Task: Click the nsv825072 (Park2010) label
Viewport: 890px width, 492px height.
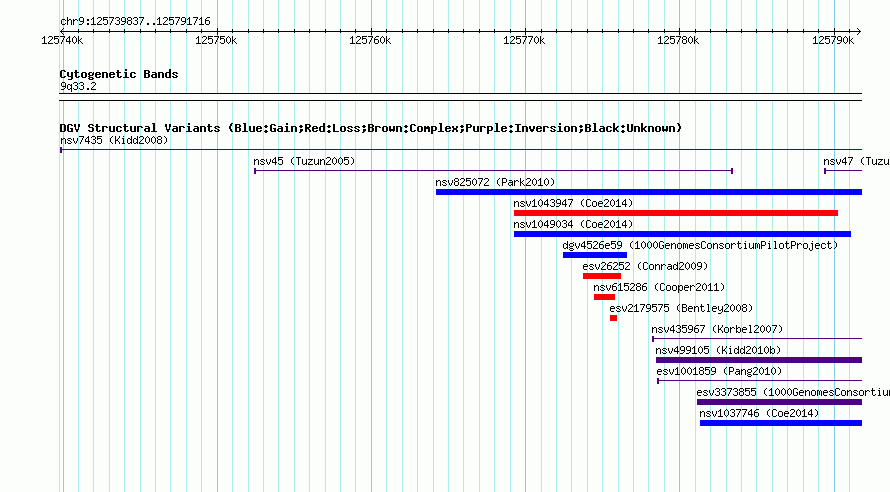Action: tap(495, 182)
